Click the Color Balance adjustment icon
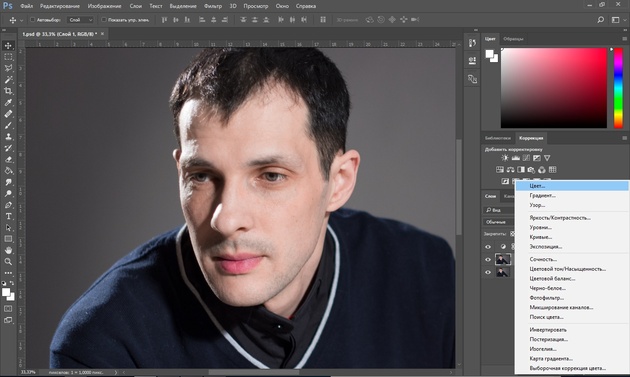The height and width of the screenshot is (377, 630). point(510,170)
